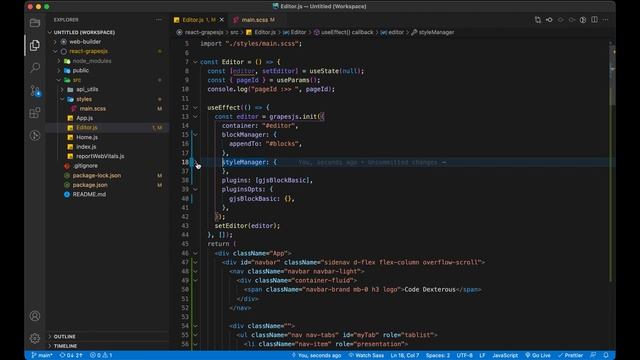Click synchronize changes indicator in status bar
The height and width of the screenshot is (360, 640).
point(71,355)
